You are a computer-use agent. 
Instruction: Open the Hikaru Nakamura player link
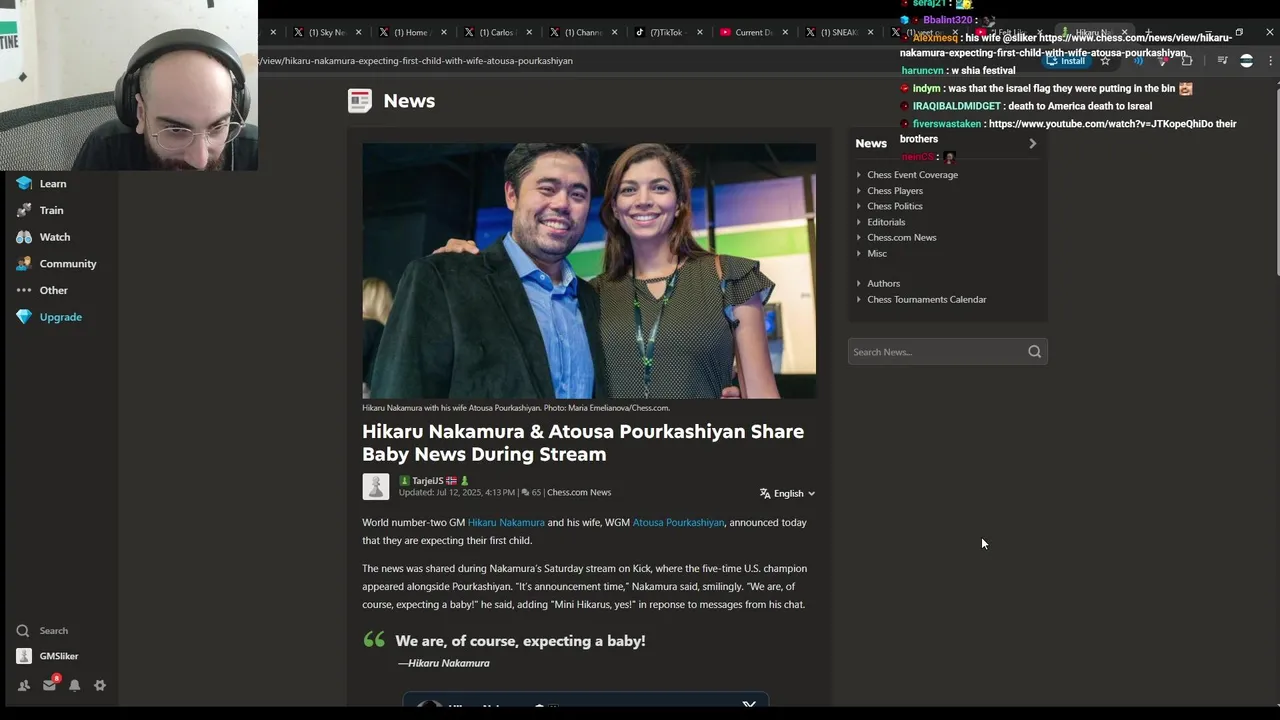(x=506, y=523)
